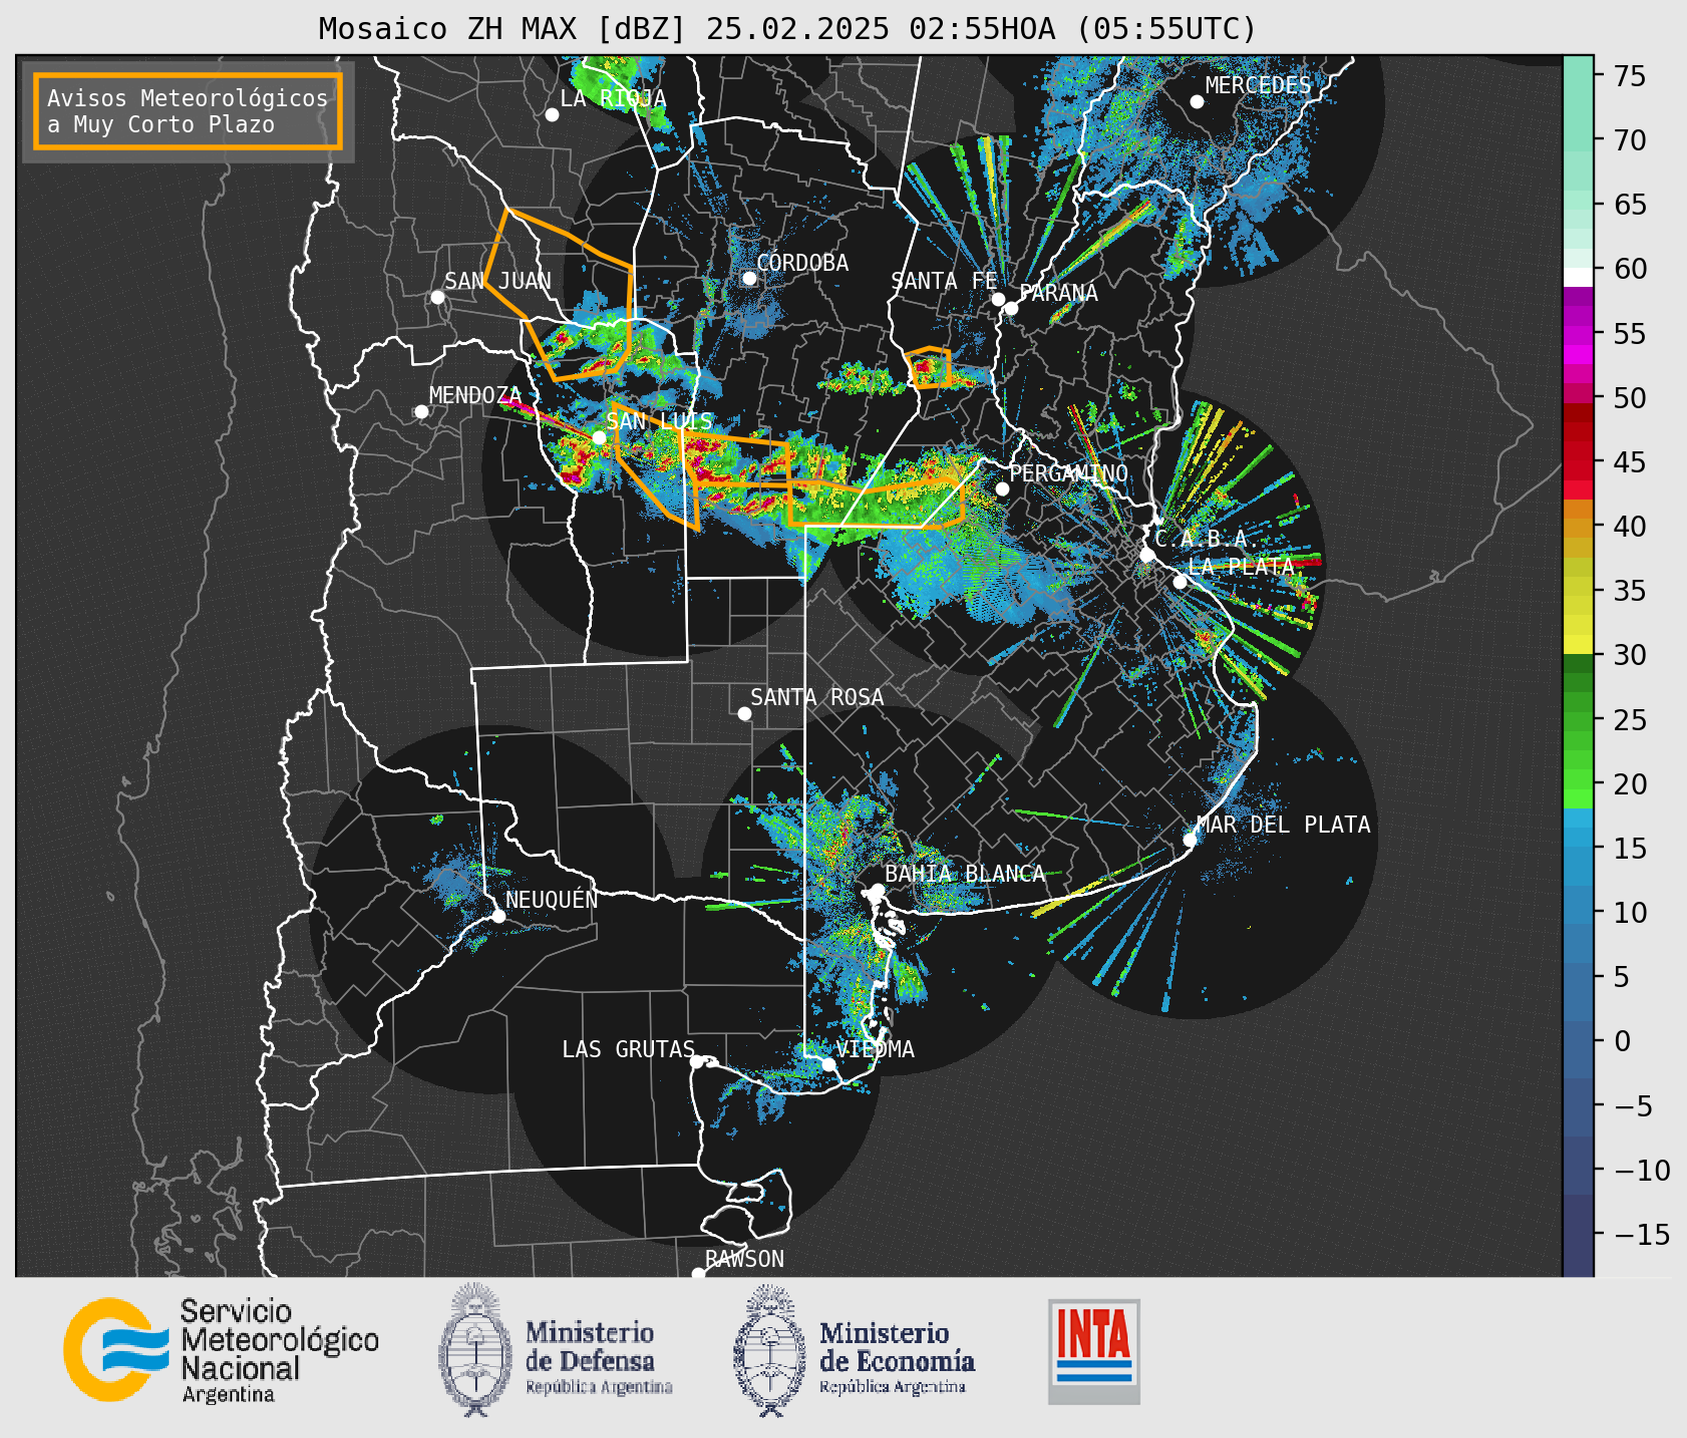Click the orange warning polygon east of San Juan
1687x1438 pixels.
tap(560, 295)
